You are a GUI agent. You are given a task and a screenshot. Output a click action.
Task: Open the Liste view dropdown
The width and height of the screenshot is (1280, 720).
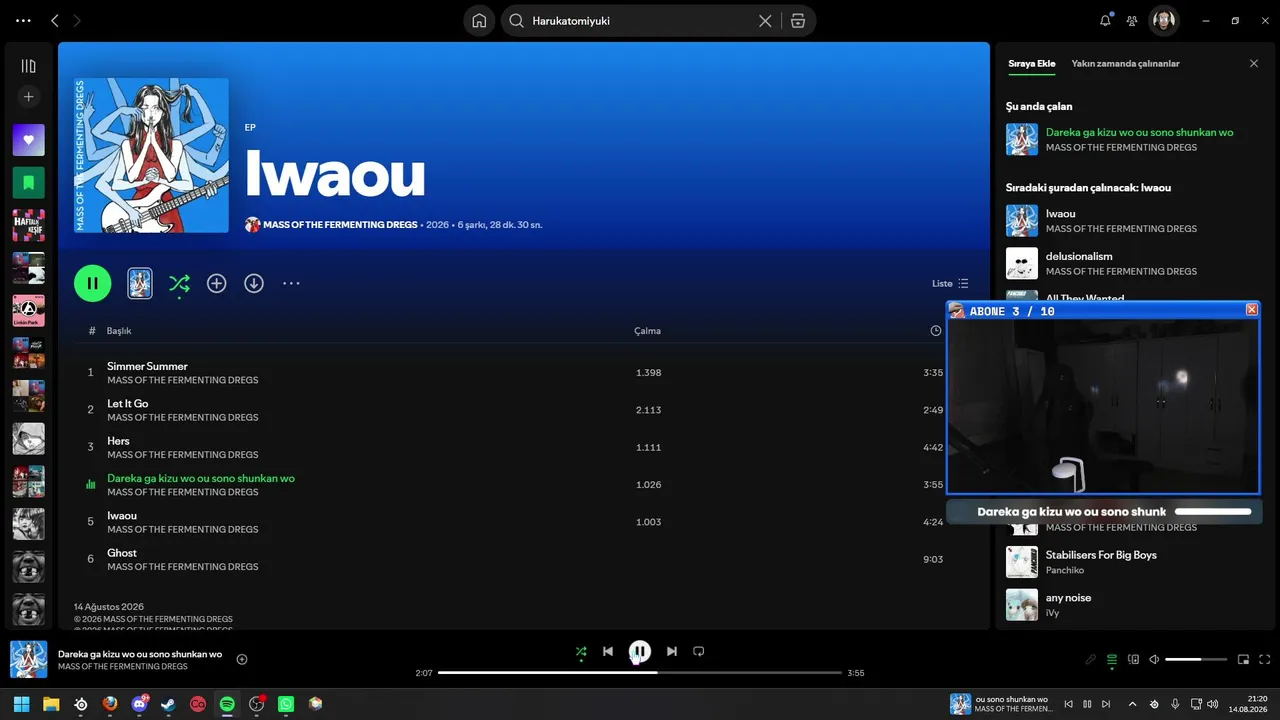click(x=950, y=283)
